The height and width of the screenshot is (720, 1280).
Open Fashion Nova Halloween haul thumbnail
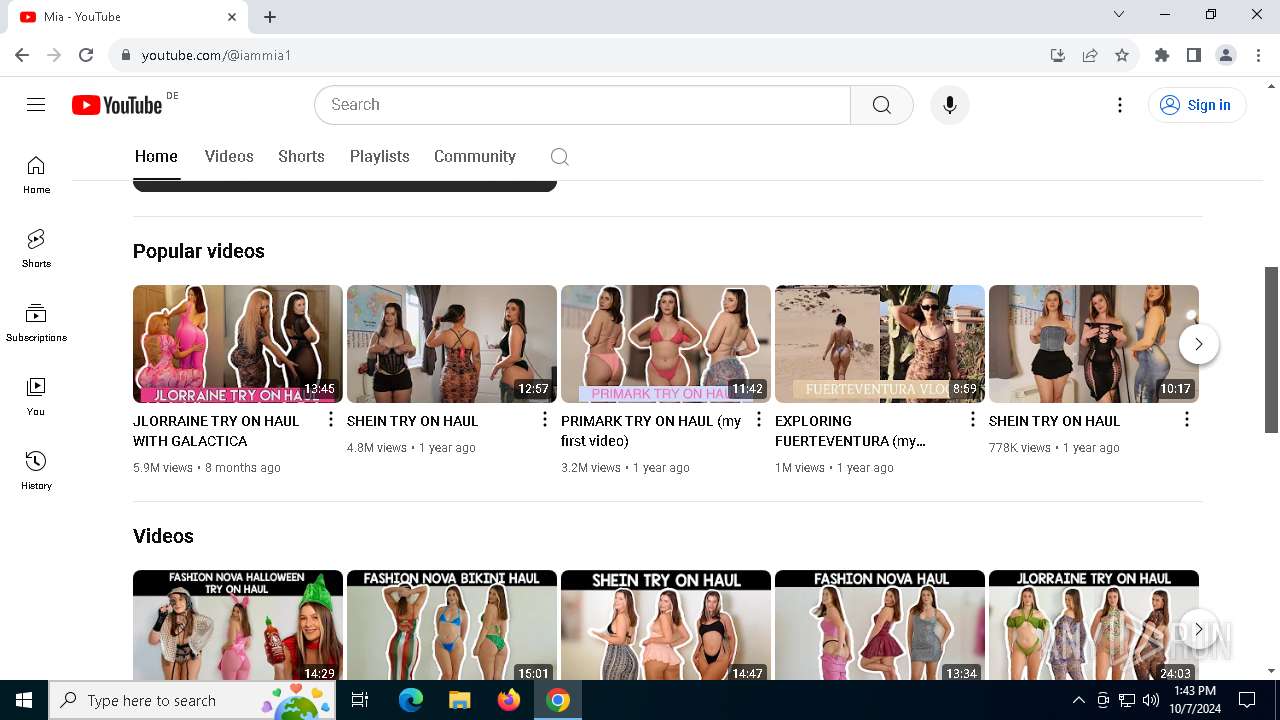click(238, 625)
